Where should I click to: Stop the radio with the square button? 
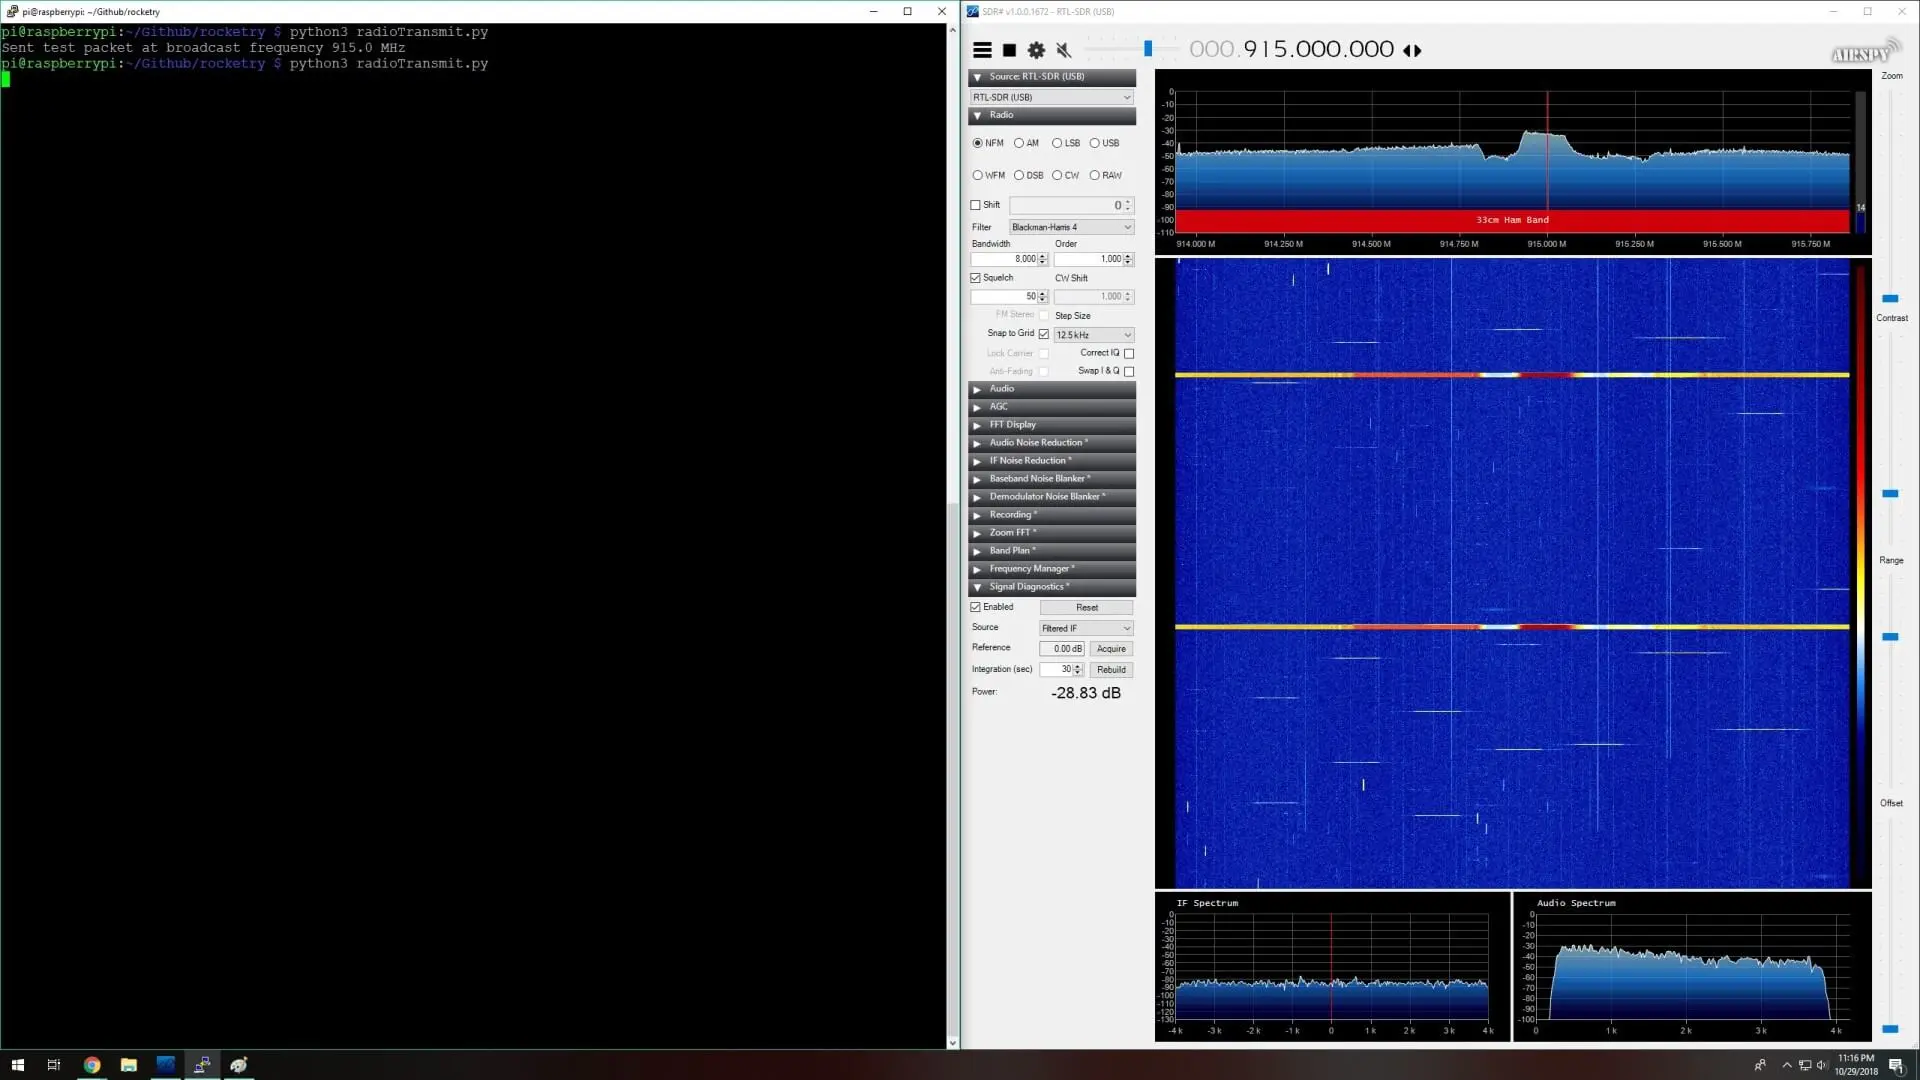pos(1009,50)
